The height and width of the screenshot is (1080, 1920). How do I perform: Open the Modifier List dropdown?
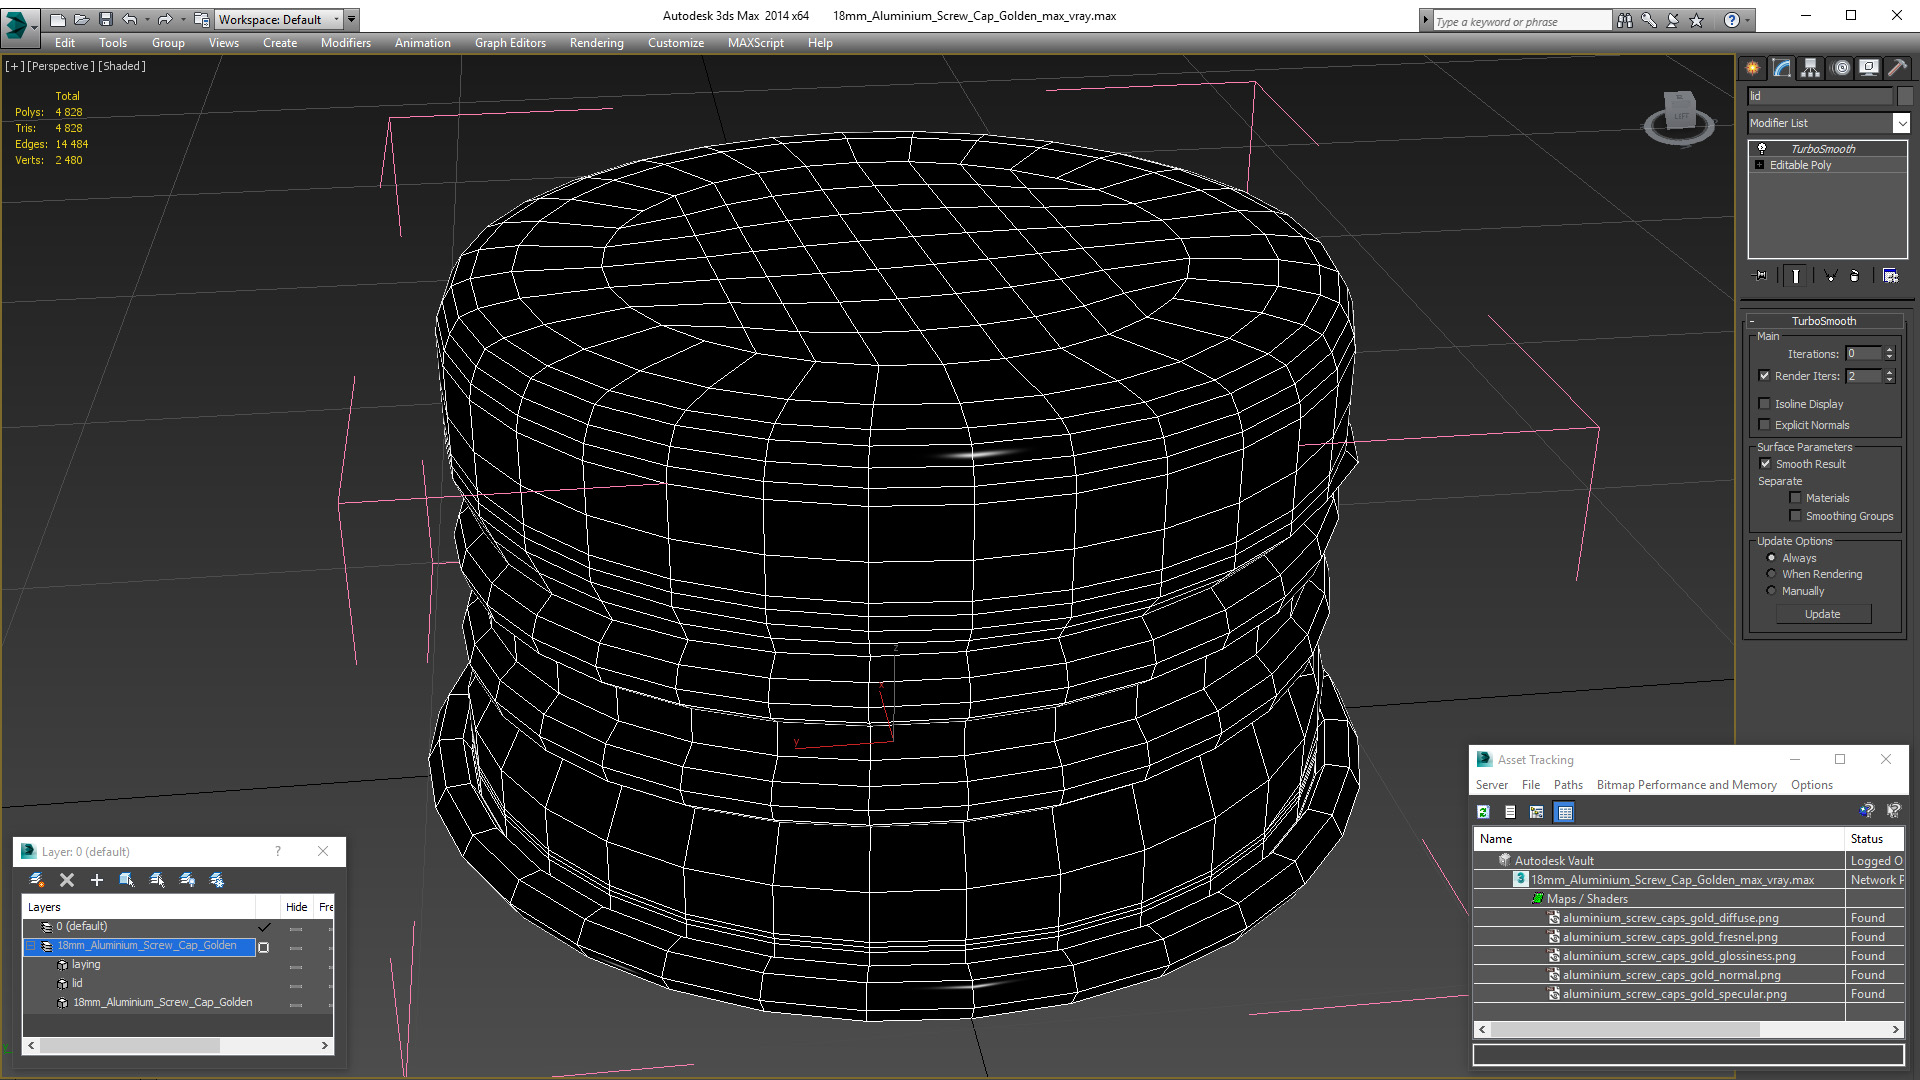(x=1901, y=123)
